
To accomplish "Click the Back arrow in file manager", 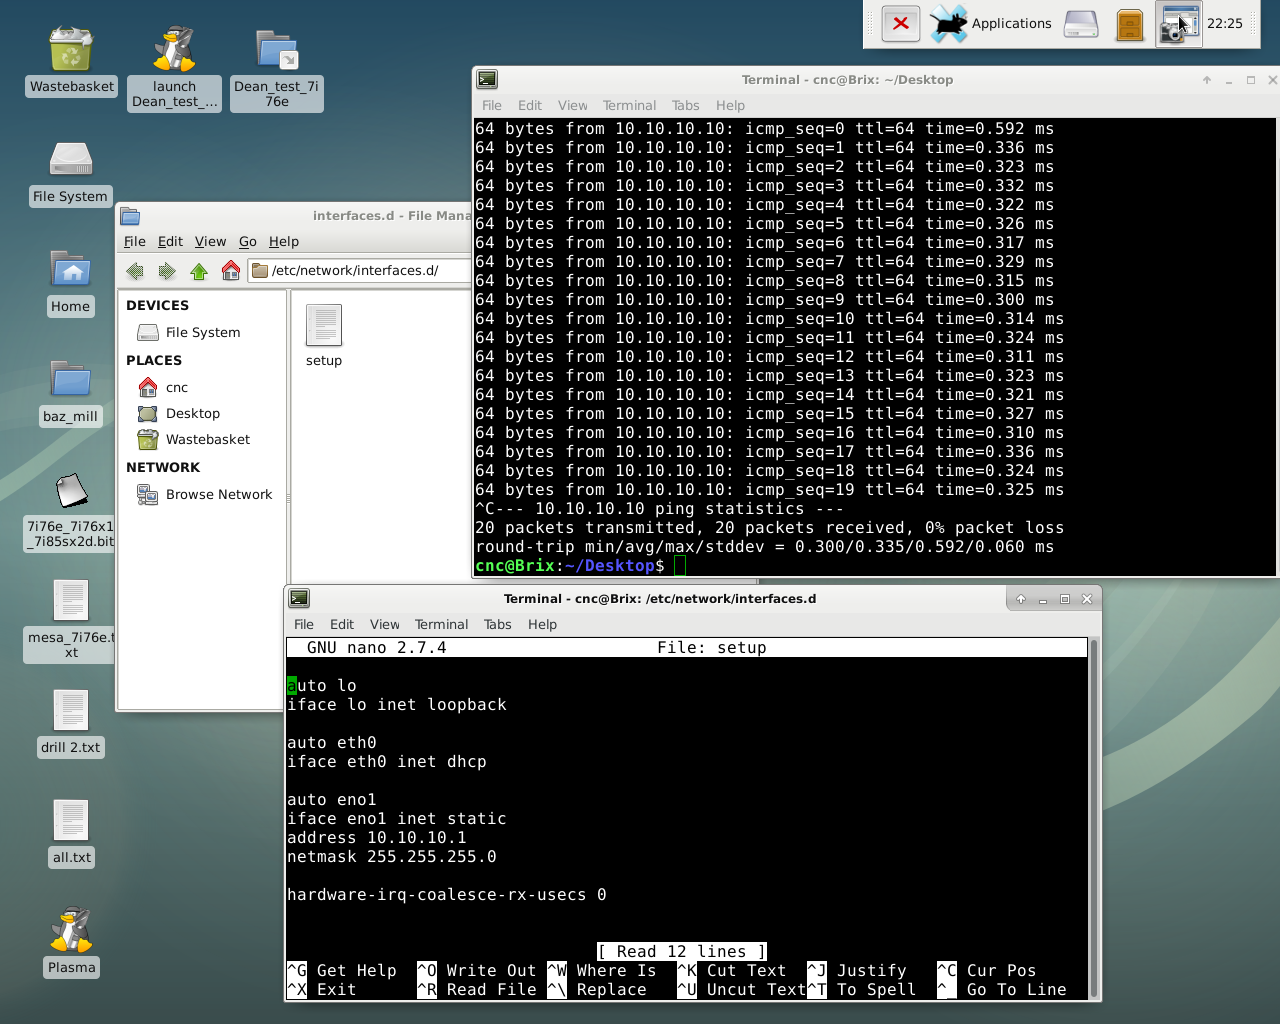I will pyautogui.click(x=135, y=271).
